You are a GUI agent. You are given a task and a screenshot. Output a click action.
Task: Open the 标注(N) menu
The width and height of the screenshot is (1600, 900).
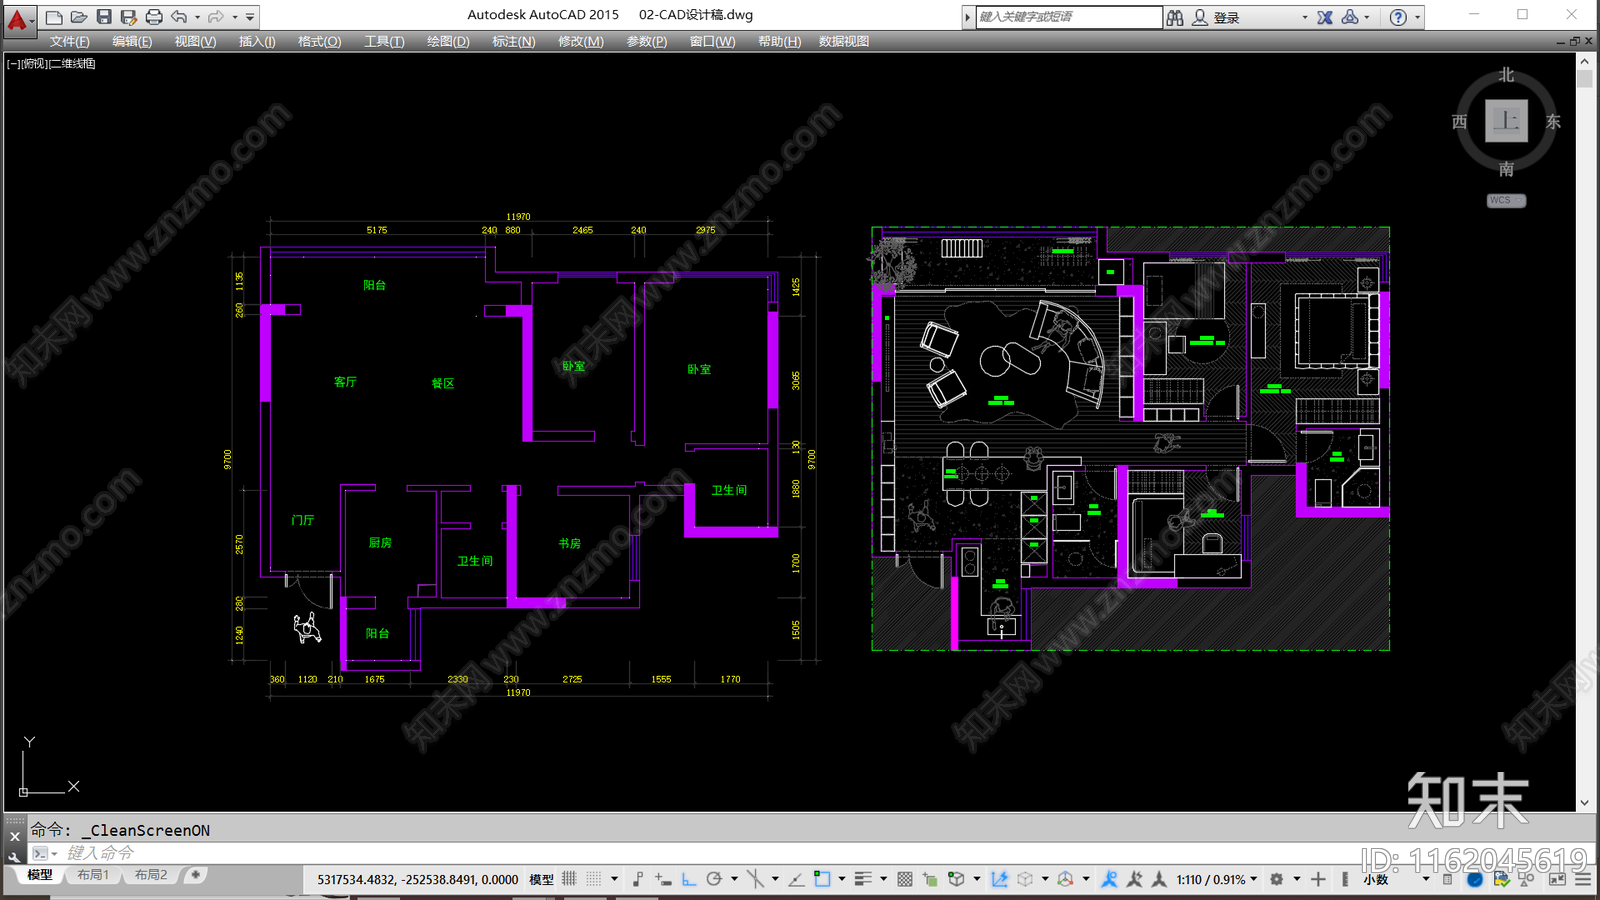[x=514, y=41]
